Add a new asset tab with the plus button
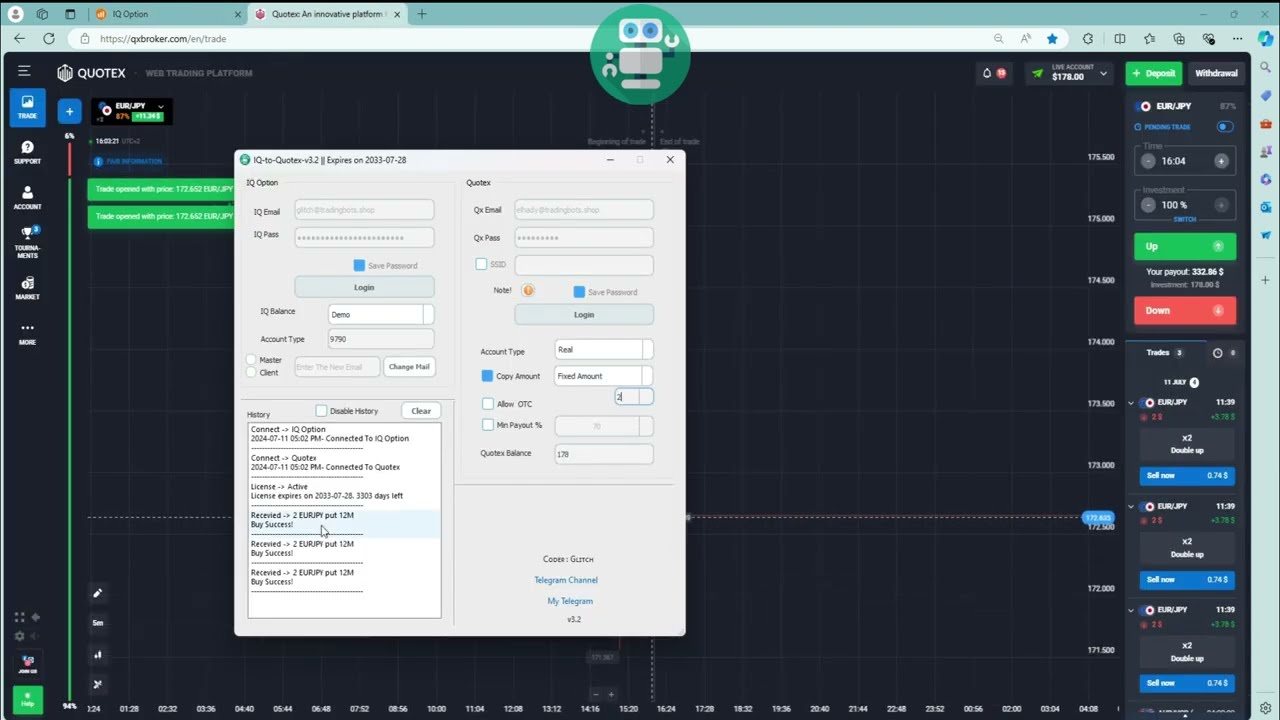Viewport: 1280px width, 720px height. tap(69, 111)
